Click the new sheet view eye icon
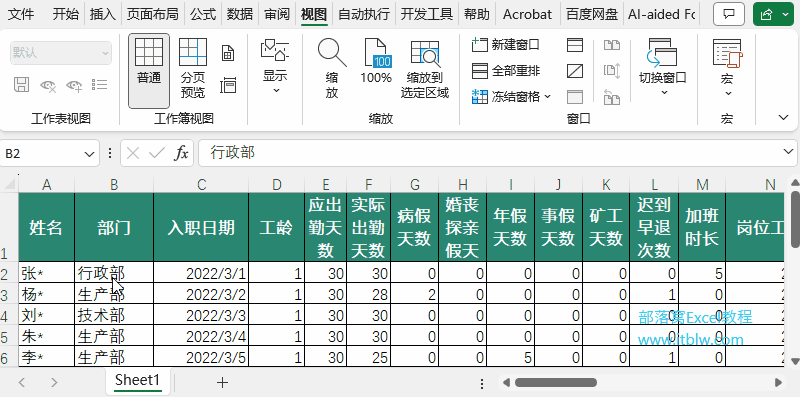The image size is (800, 397). pyautogui.click(x=74, y=85)
